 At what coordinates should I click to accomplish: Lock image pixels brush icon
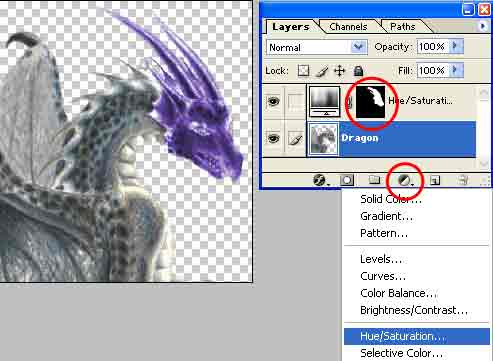tap(322, 71)
